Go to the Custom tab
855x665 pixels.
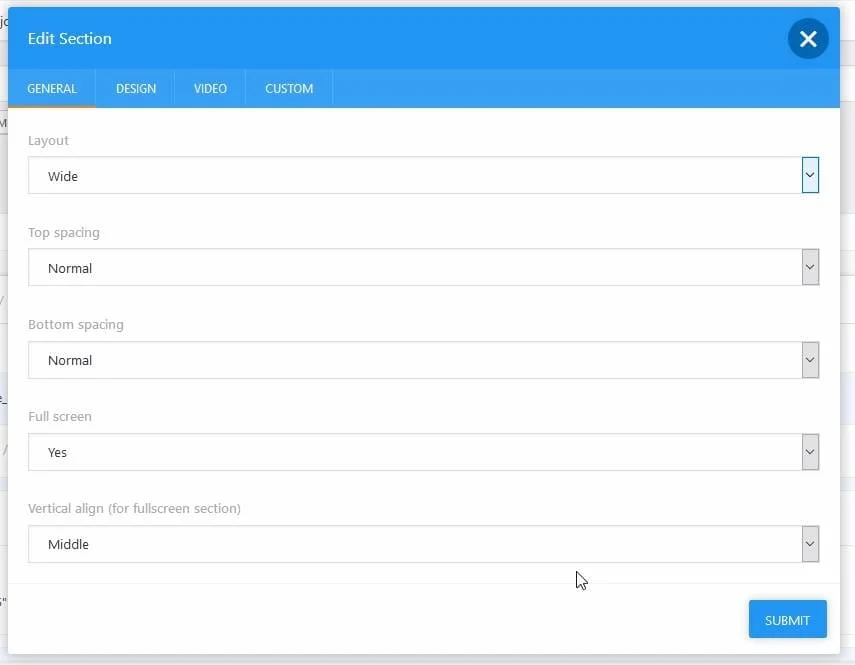(289, 89)
